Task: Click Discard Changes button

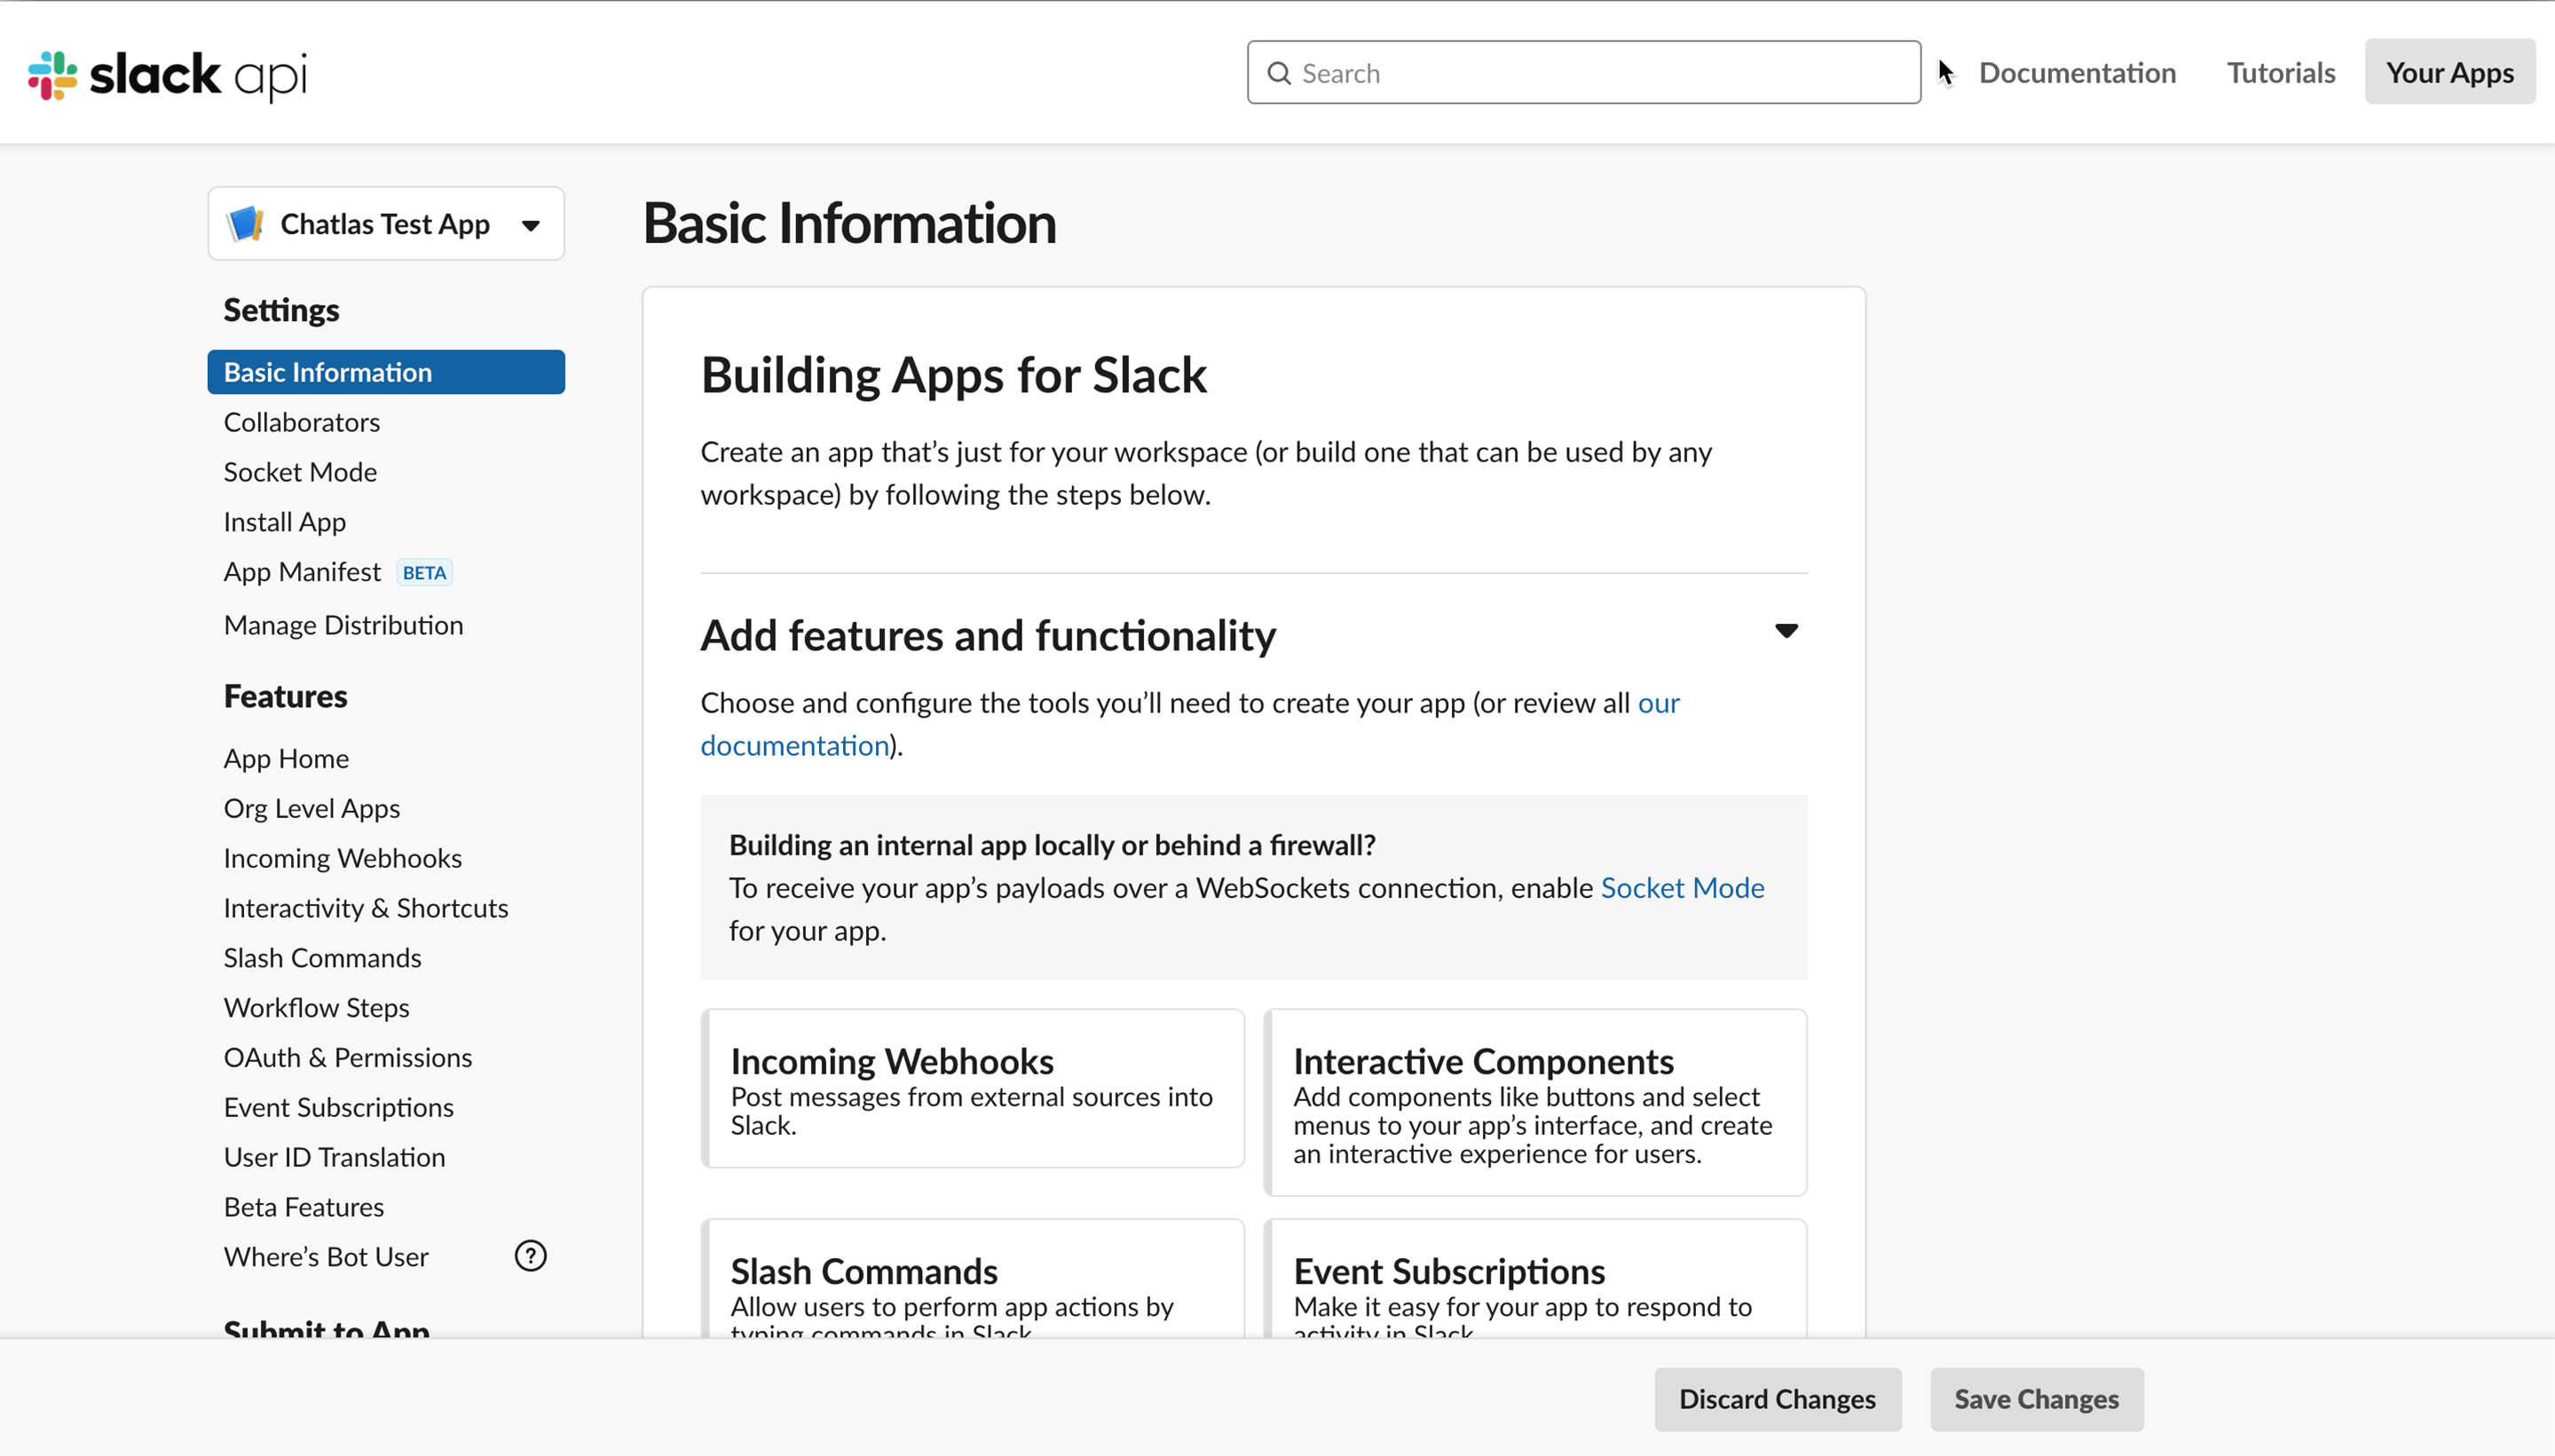Action: 1777,1399
